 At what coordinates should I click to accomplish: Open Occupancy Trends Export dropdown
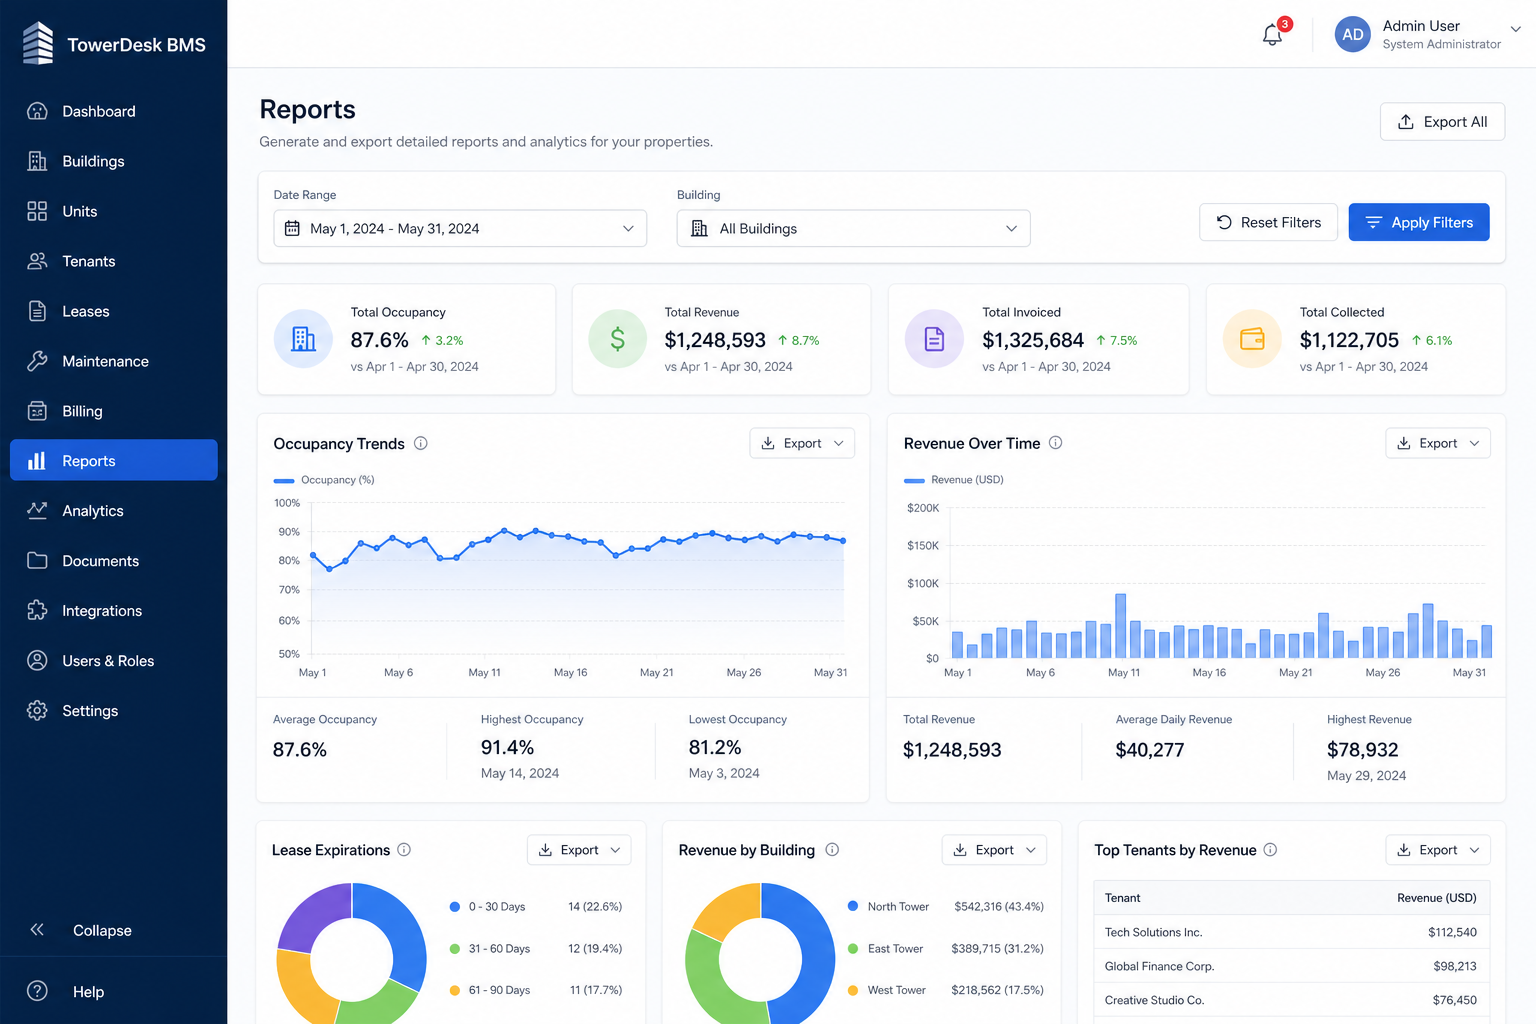click(802, 443)
